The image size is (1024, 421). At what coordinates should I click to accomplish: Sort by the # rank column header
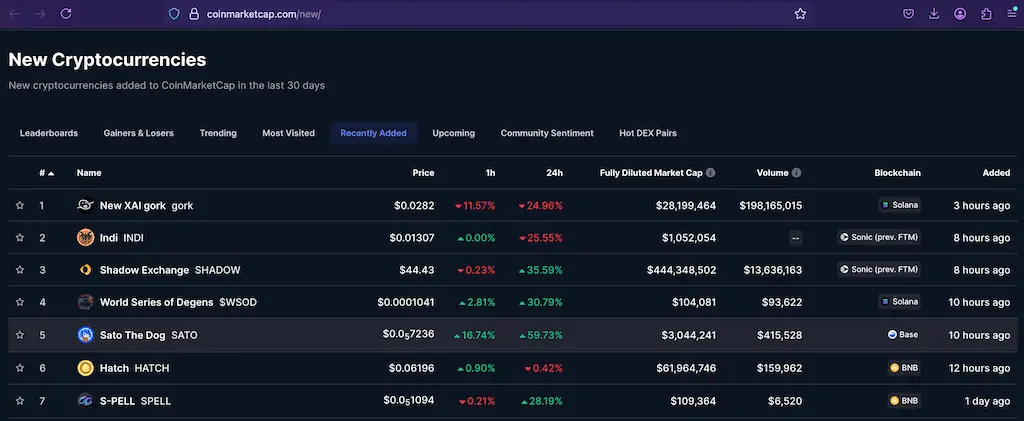[46, 173]
